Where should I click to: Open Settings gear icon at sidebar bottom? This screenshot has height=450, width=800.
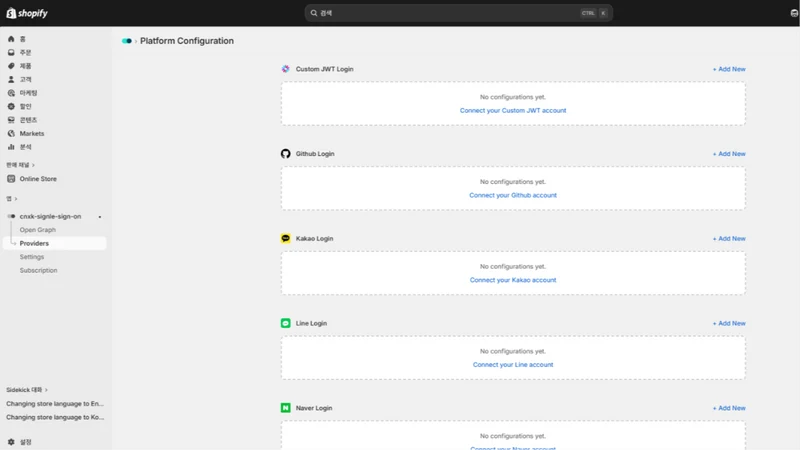pos(11,442)
